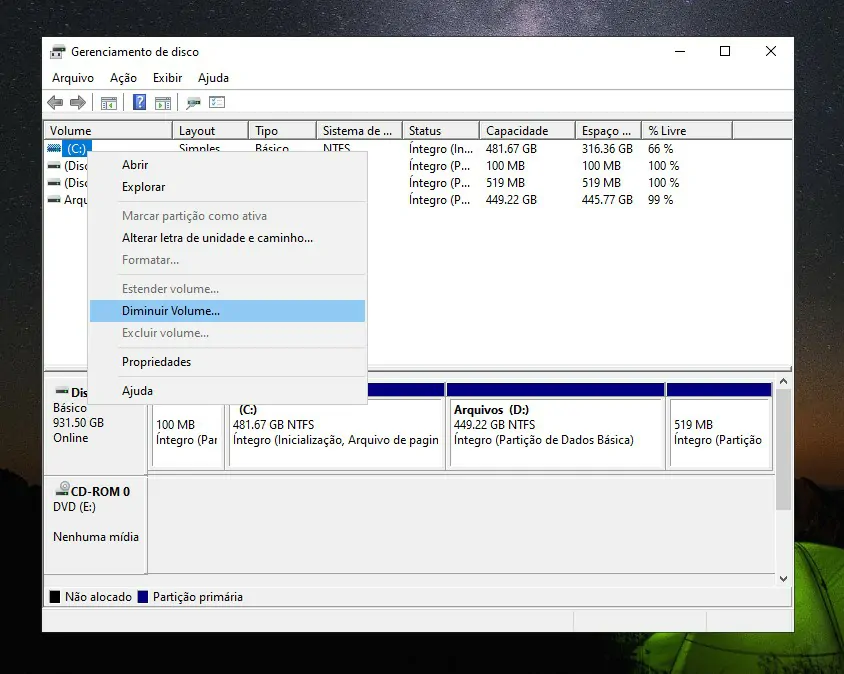The image size is (844, 674).
Task: Click the 481.67 GB capacity cell
Action: click(511, 149)
